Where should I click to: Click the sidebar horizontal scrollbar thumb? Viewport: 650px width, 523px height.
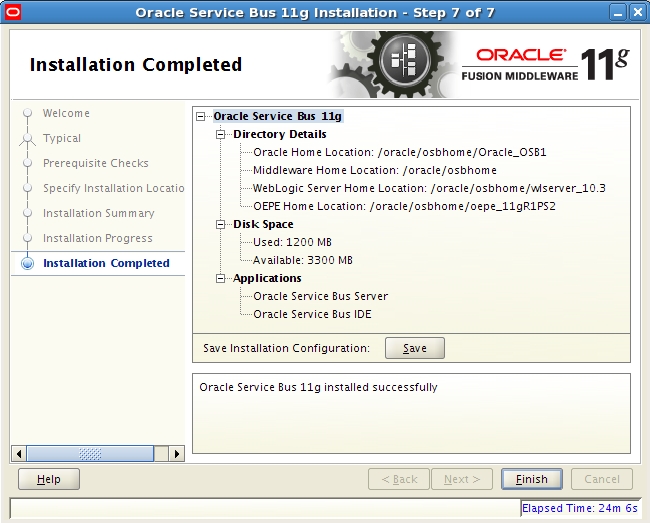tap(90, 454)
